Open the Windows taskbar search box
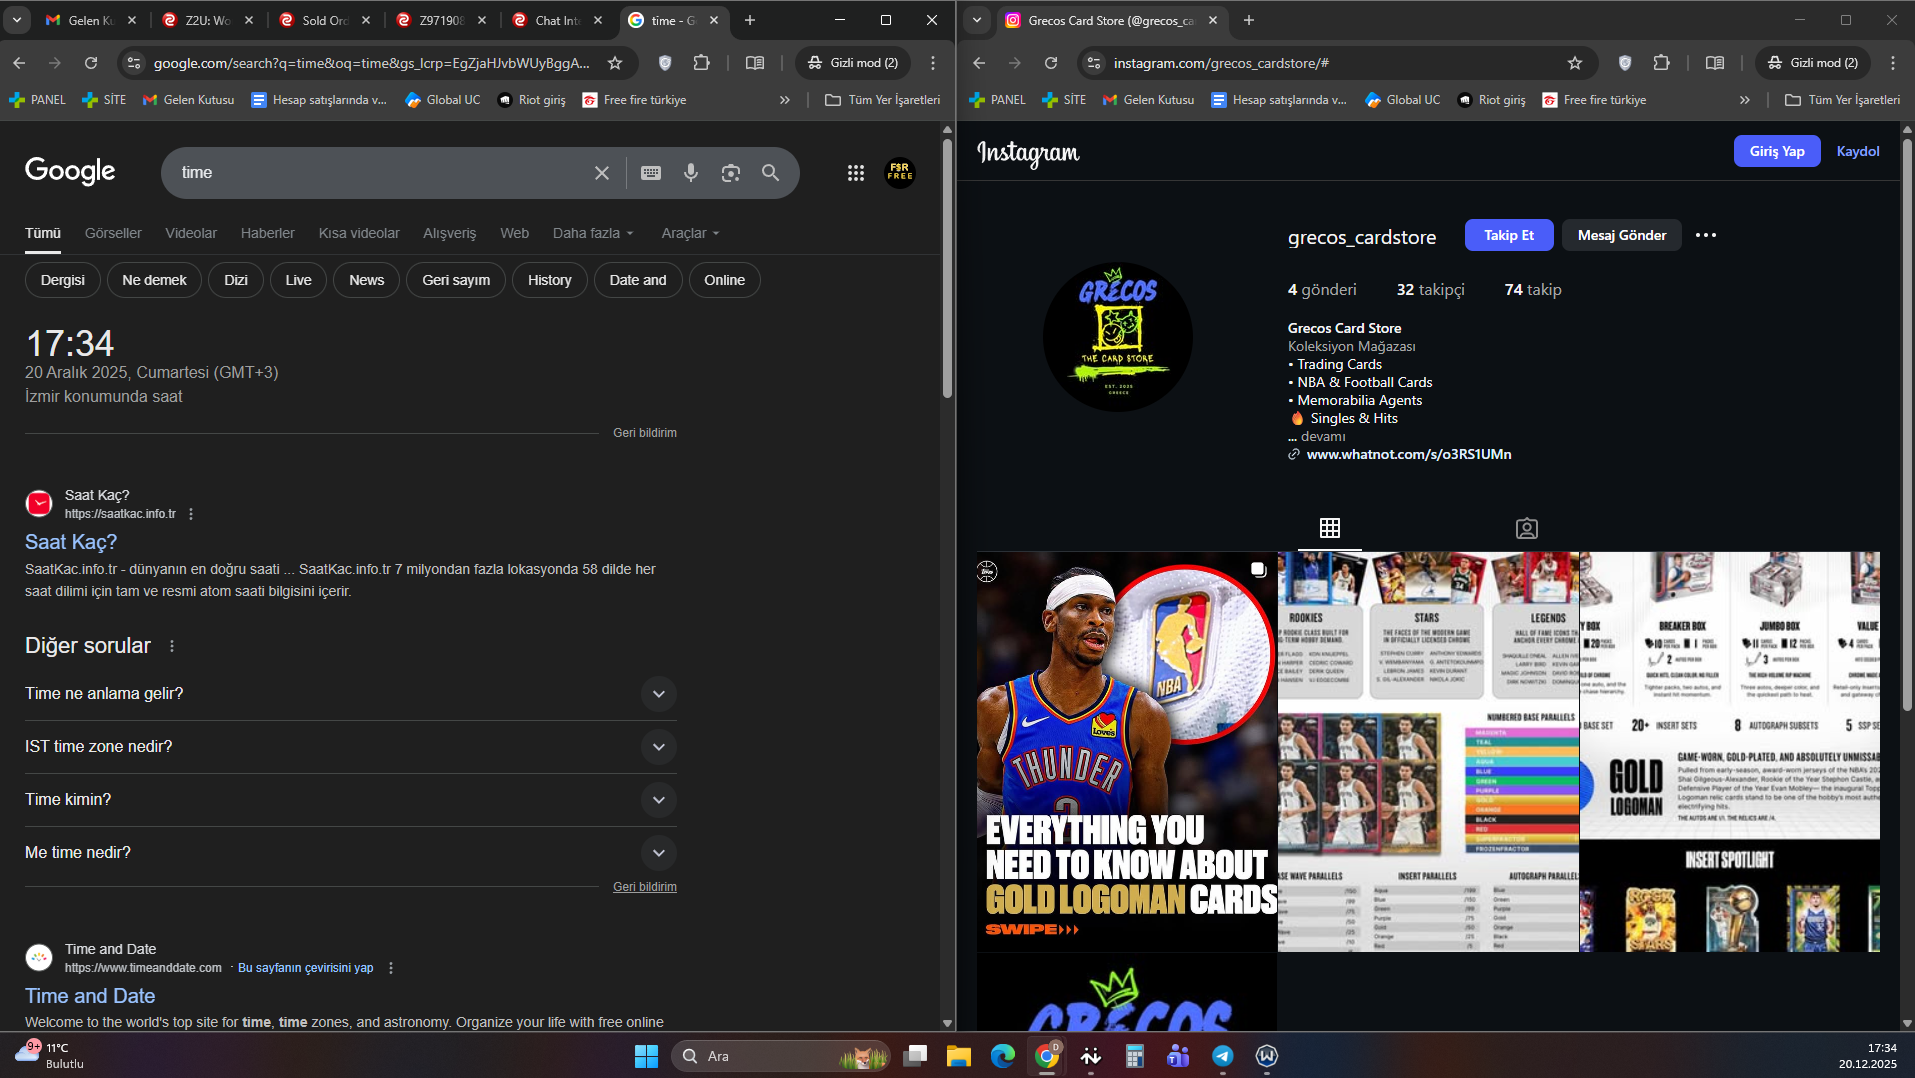This screenshot has height=1078, width=1915. tap(781, 1056)
